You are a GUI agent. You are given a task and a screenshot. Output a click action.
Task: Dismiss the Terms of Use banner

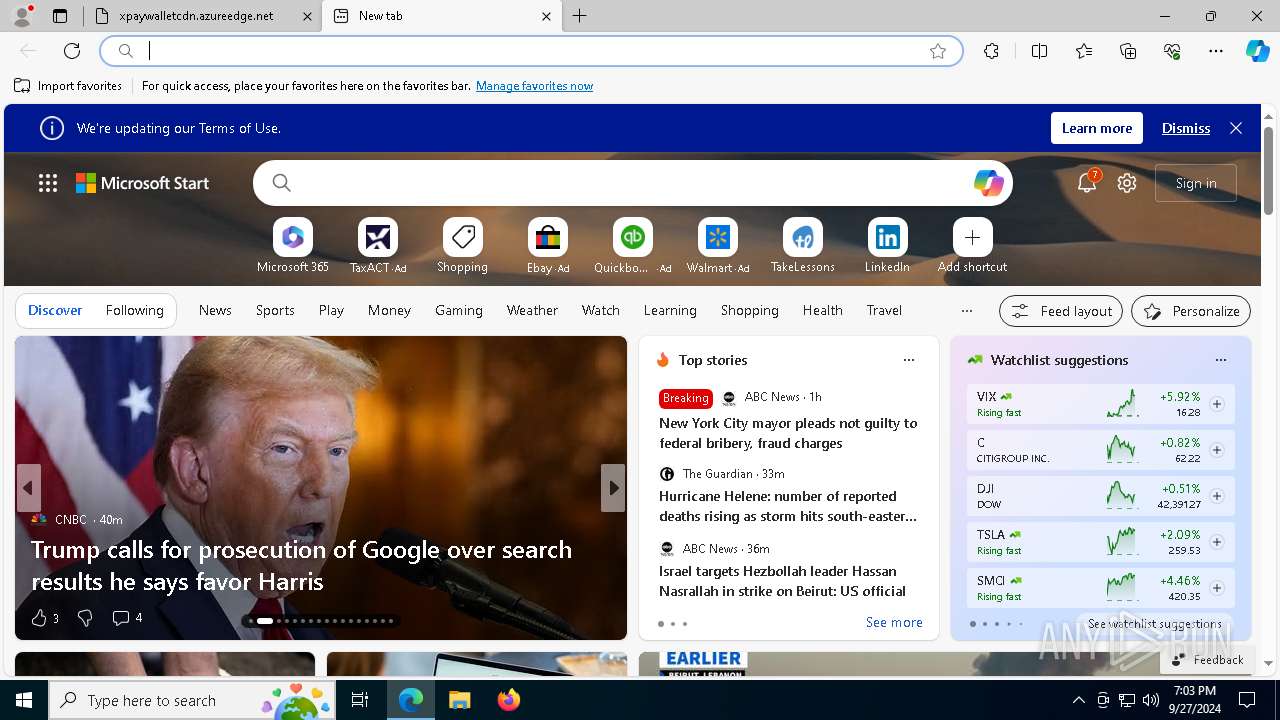pyautogui.click(x=1186, y=128)
